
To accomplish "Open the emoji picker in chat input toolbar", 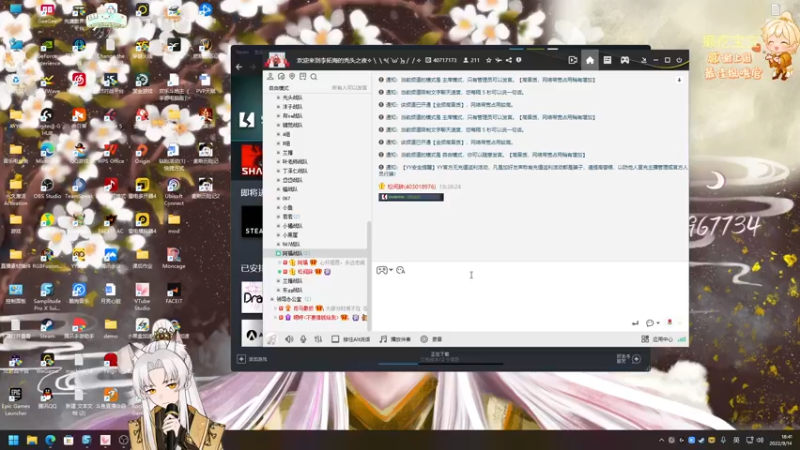I will pos(401,270).
